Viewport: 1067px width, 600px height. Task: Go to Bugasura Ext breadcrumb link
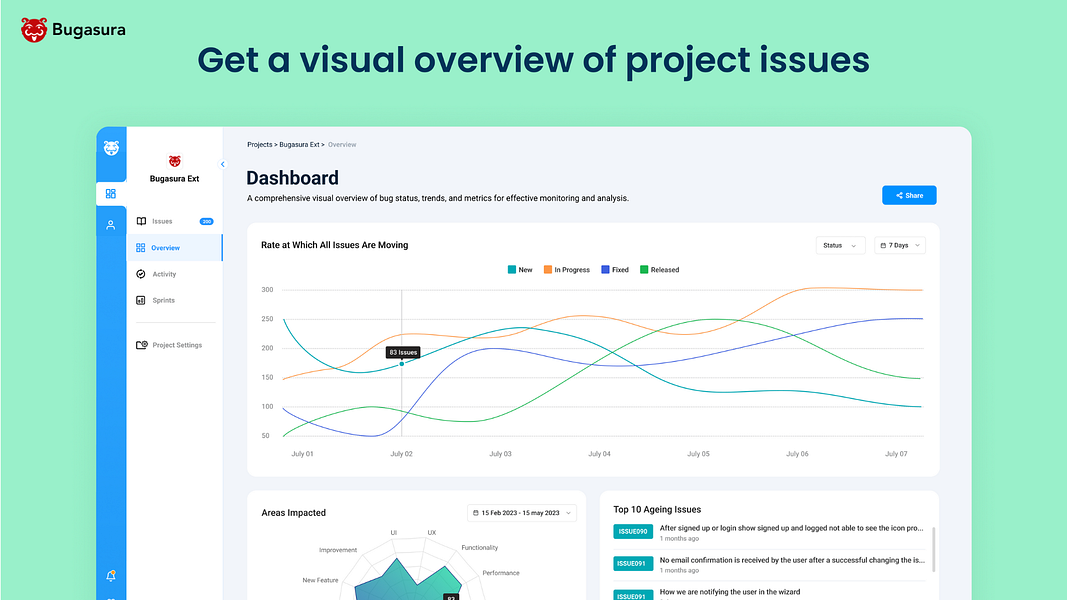(x=299, y=144)
